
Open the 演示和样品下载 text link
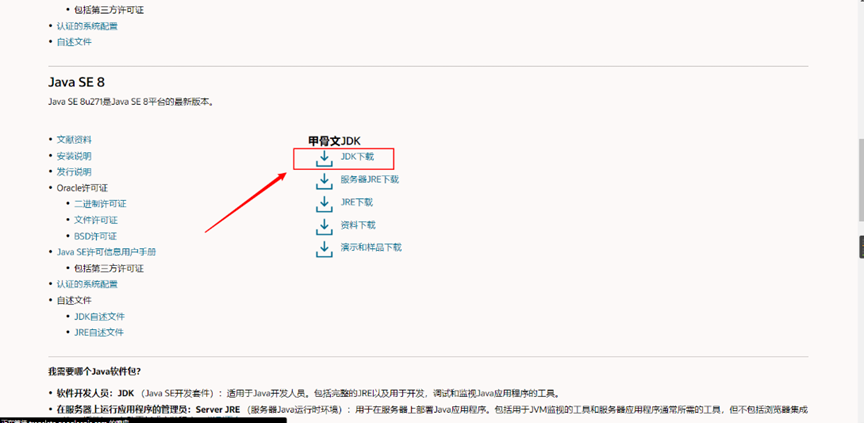click(x=371, y=247)
